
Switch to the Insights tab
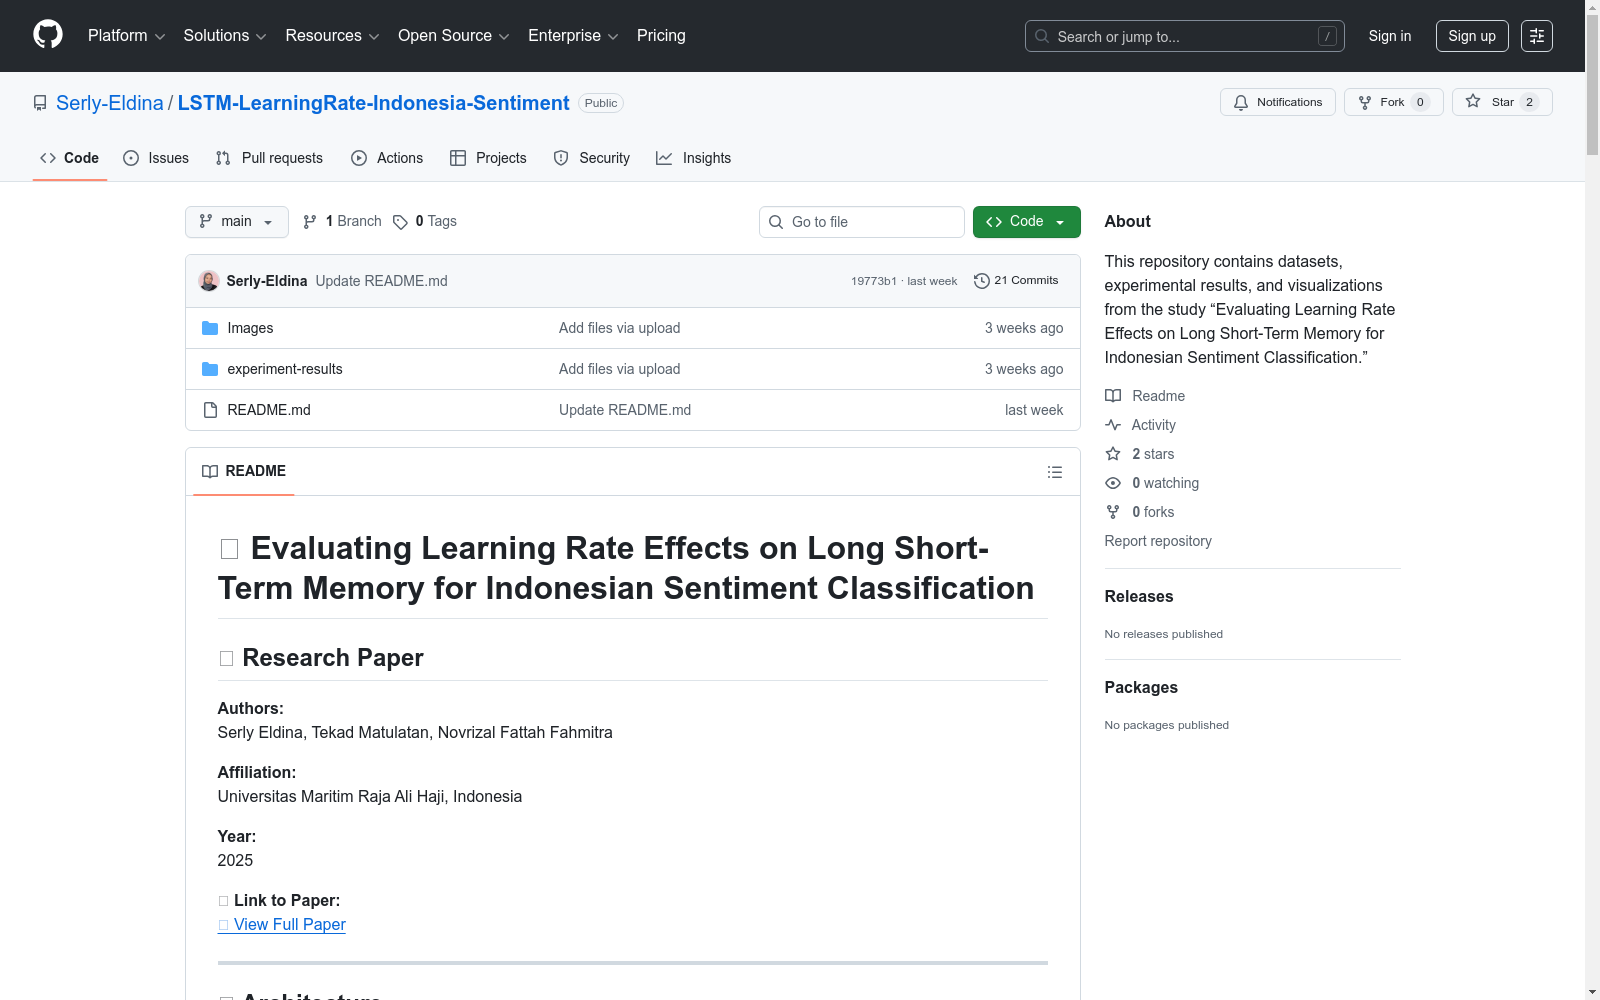point(693,158)
